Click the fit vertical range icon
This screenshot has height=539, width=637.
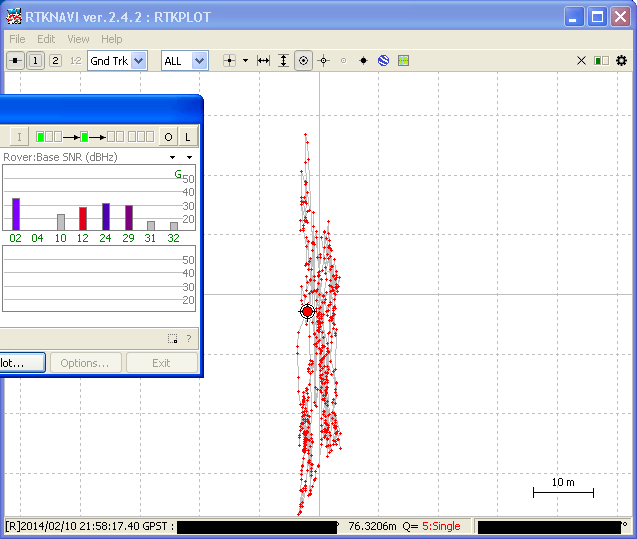pos(283,61)
